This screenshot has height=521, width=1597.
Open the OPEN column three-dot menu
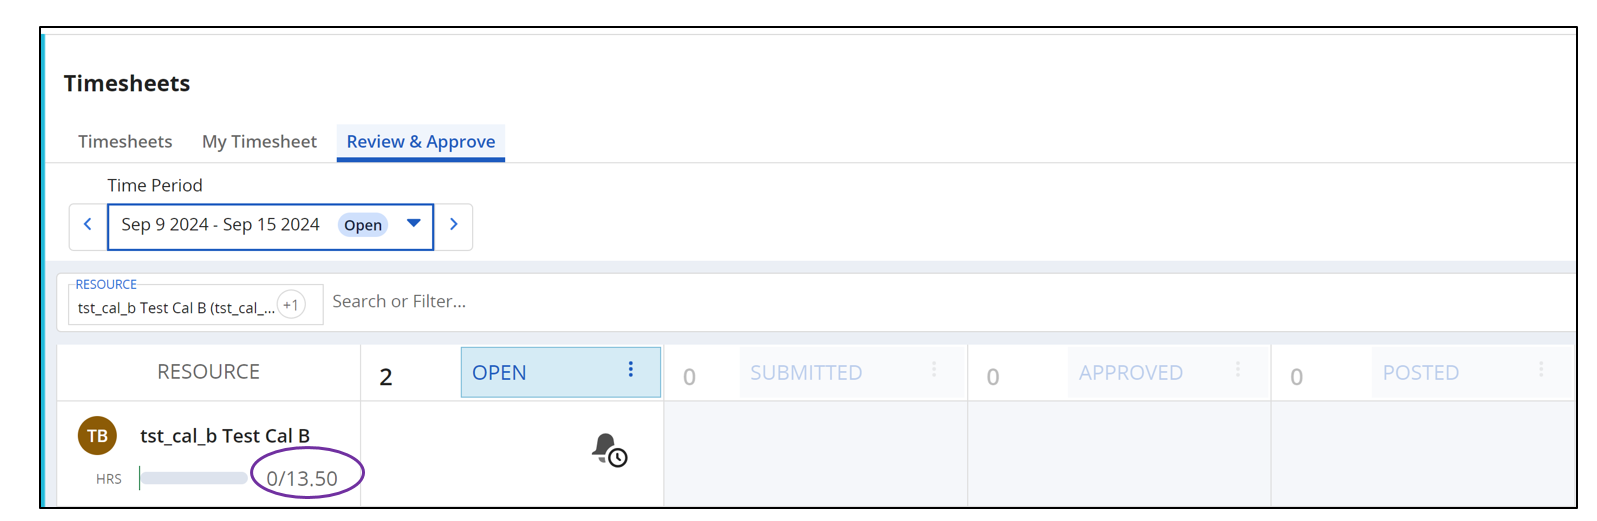tap(631, 370)
